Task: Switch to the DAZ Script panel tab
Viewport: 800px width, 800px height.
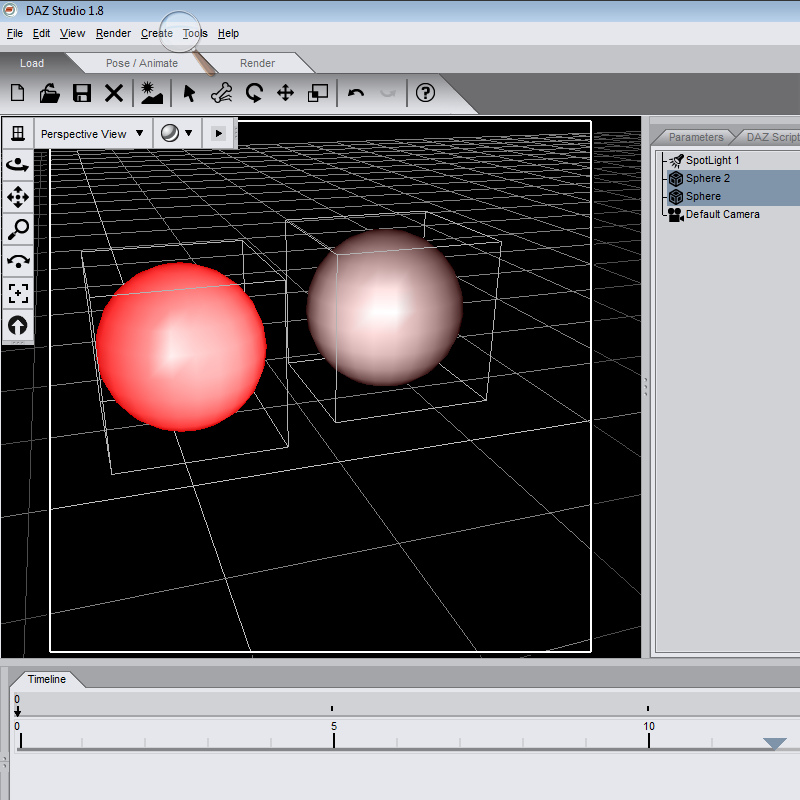Action: tap(771, 137)
